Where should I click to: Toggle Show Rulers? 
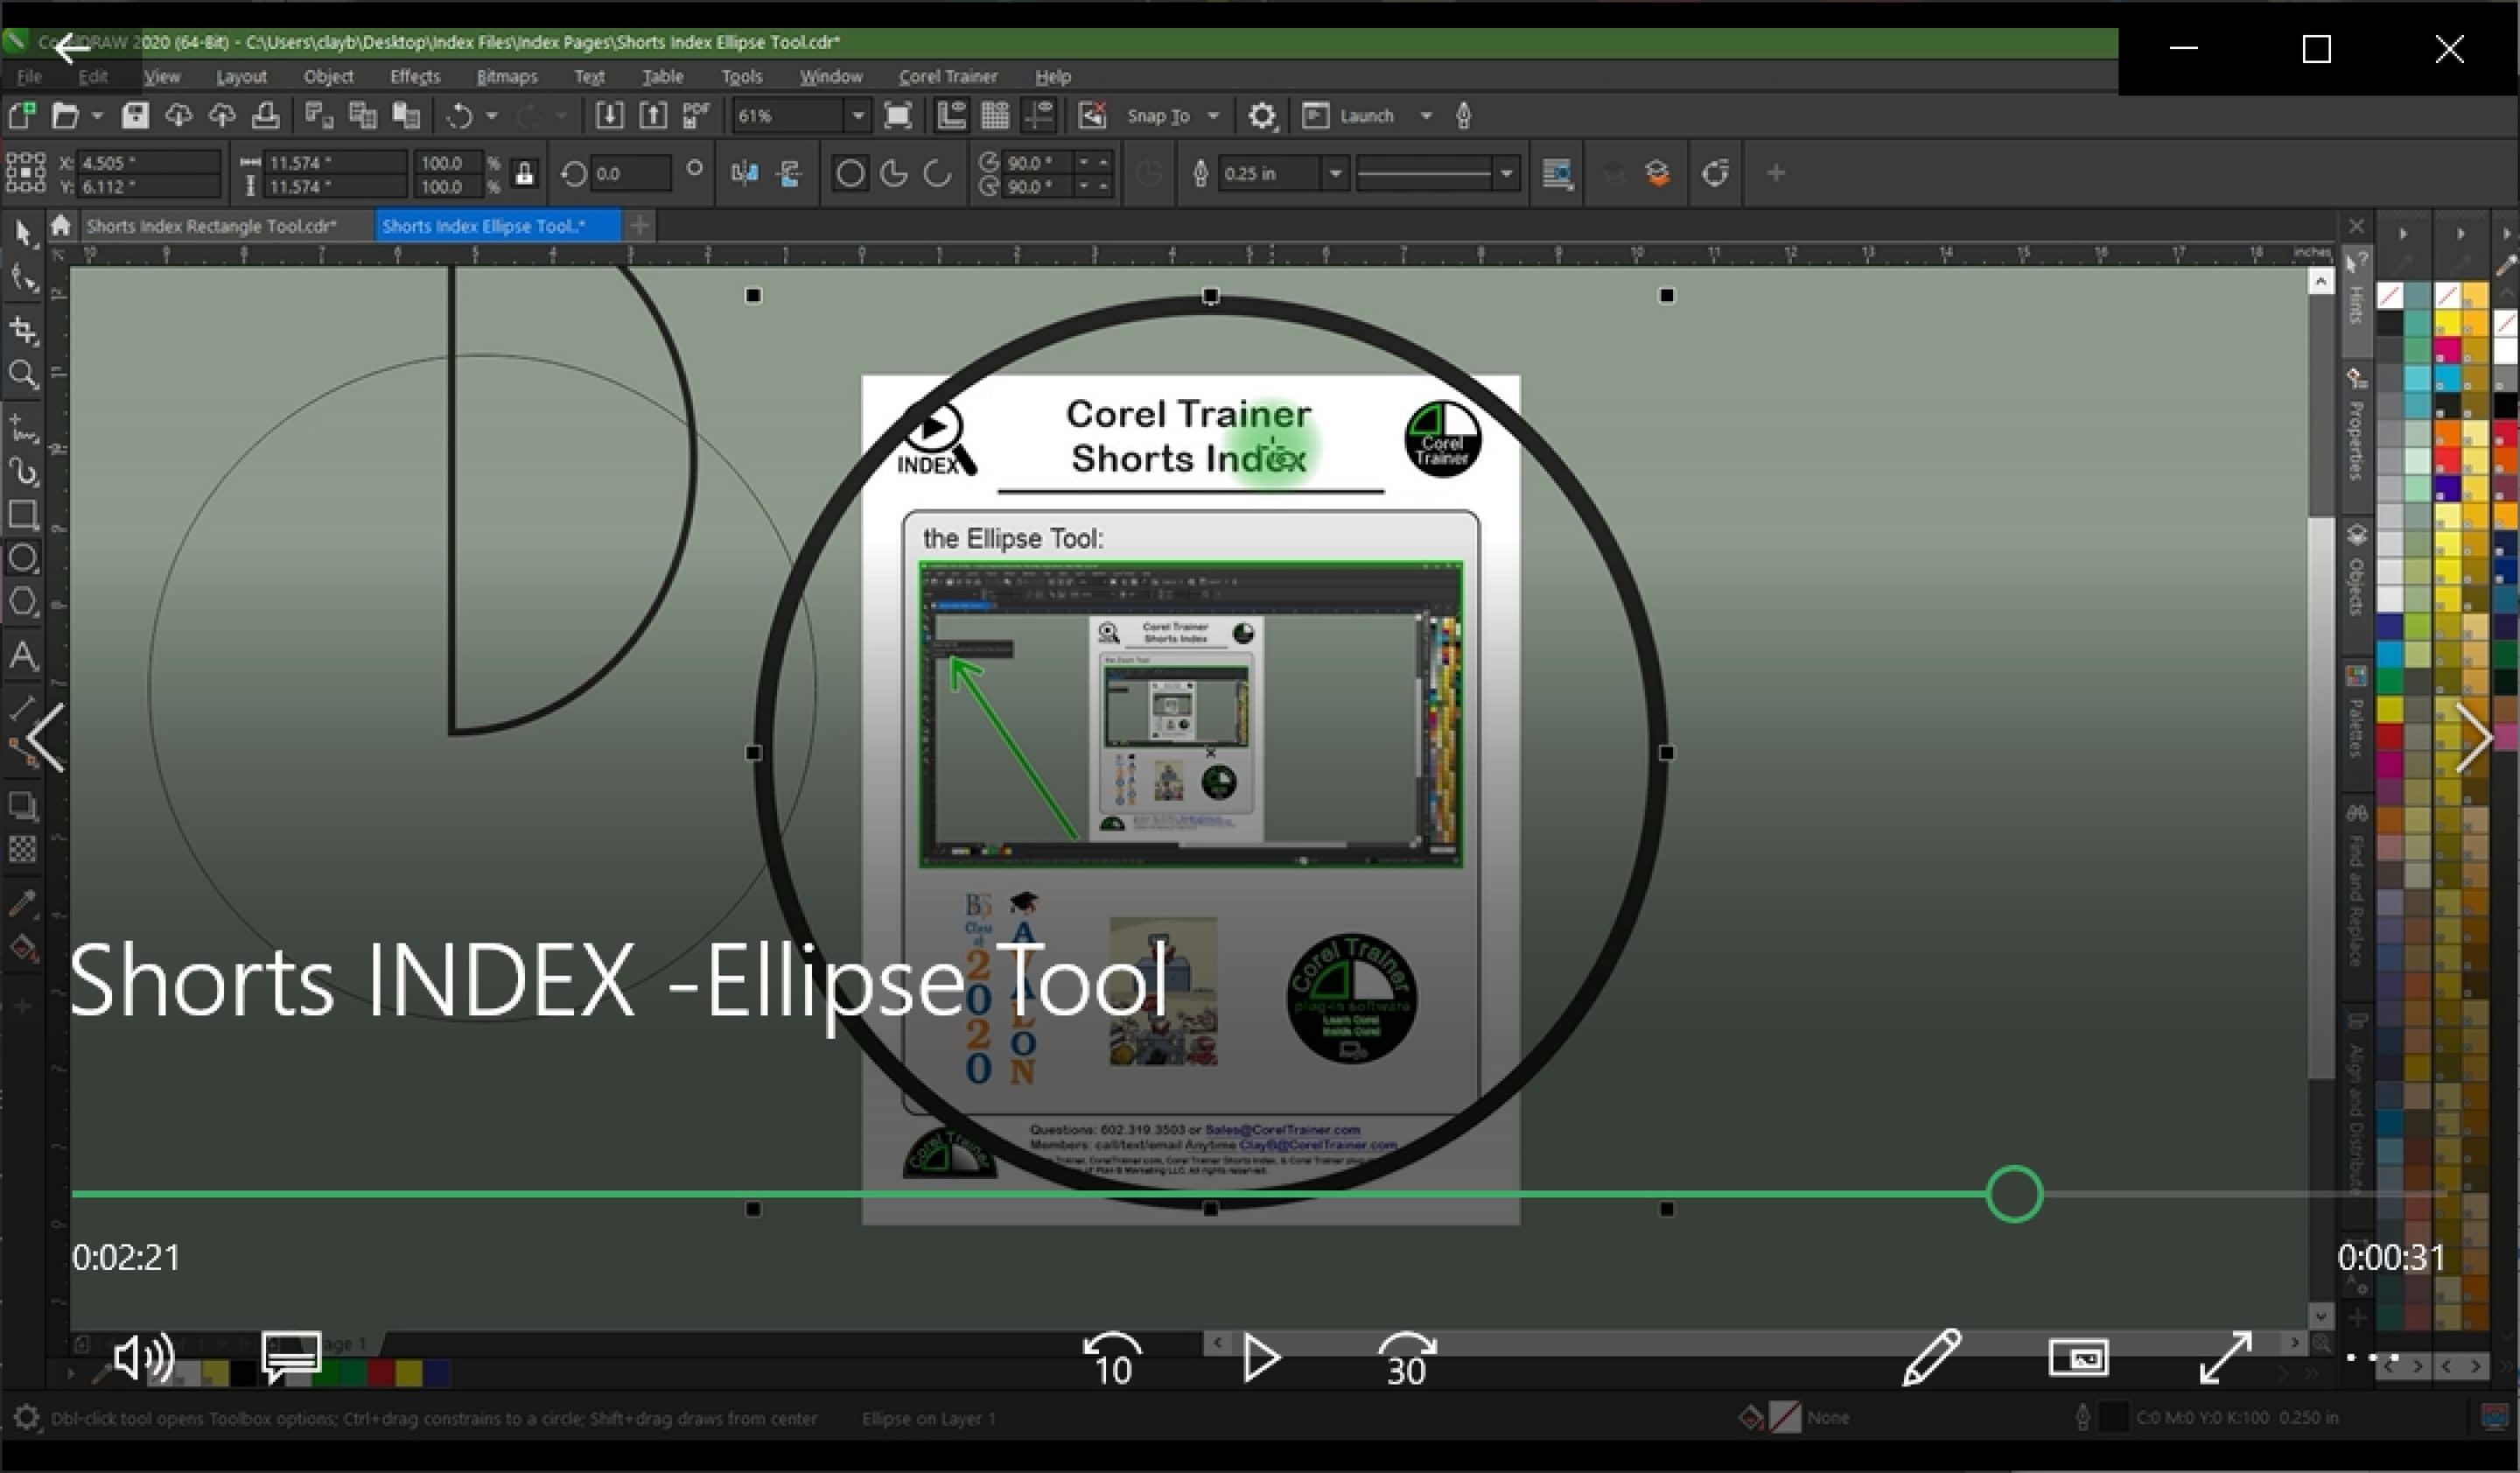click(x=951, y=116)
